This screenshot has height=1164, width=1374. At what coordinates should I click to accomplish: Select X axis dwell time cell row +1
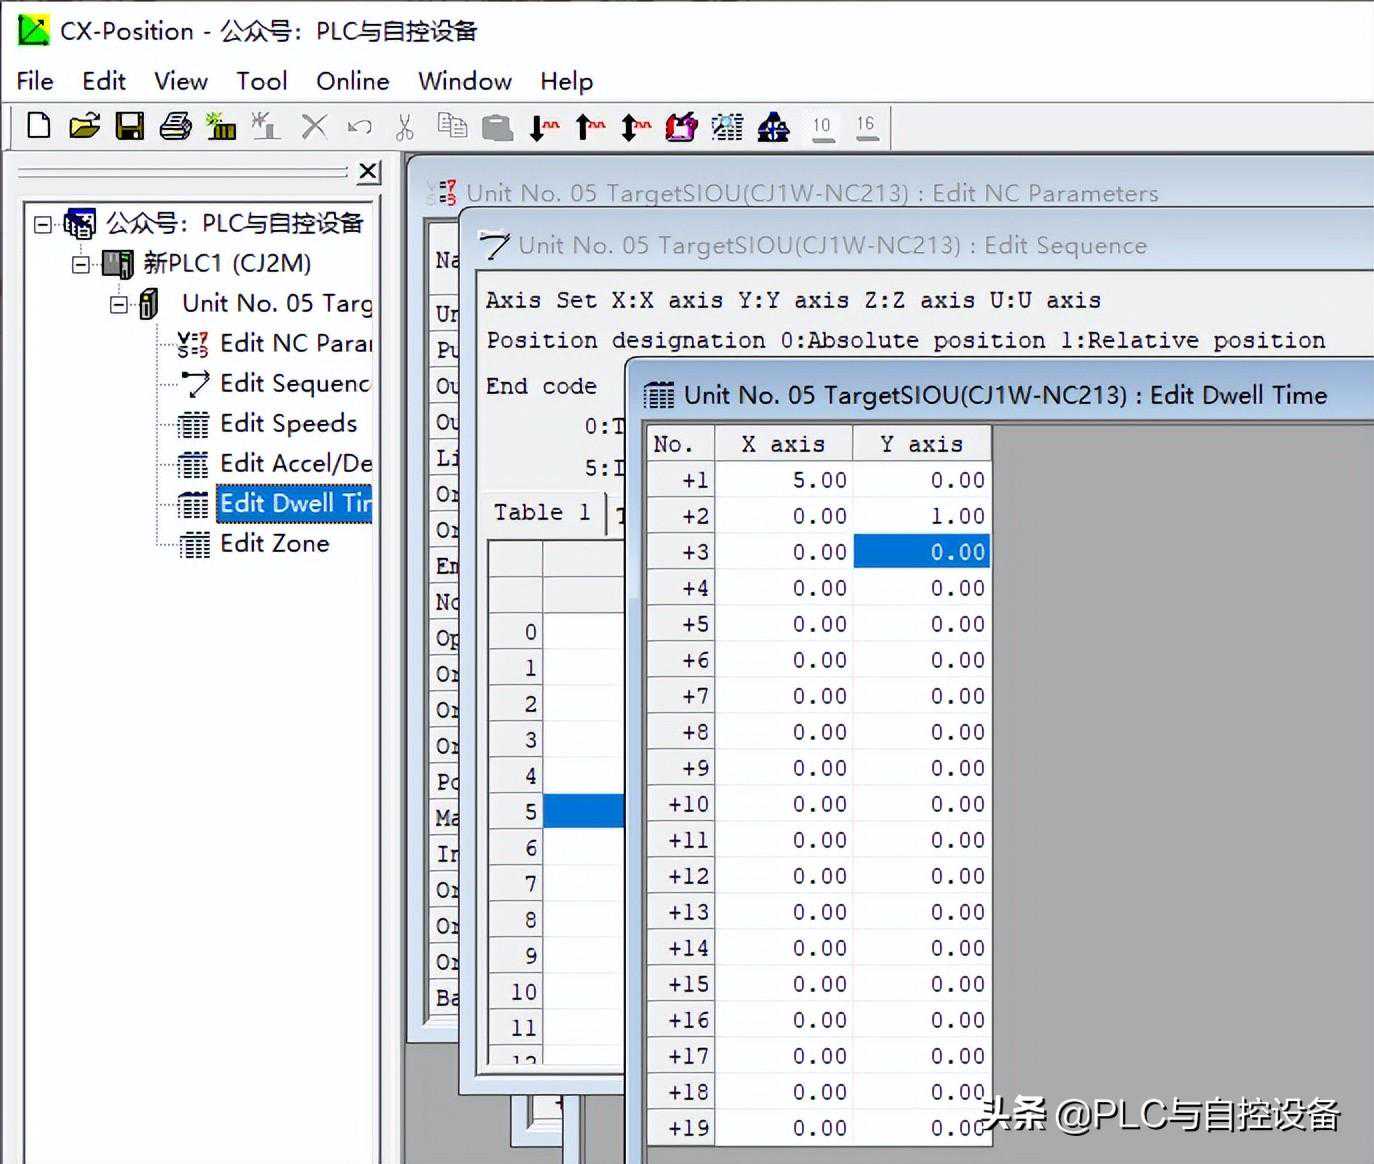pos(784,480)
